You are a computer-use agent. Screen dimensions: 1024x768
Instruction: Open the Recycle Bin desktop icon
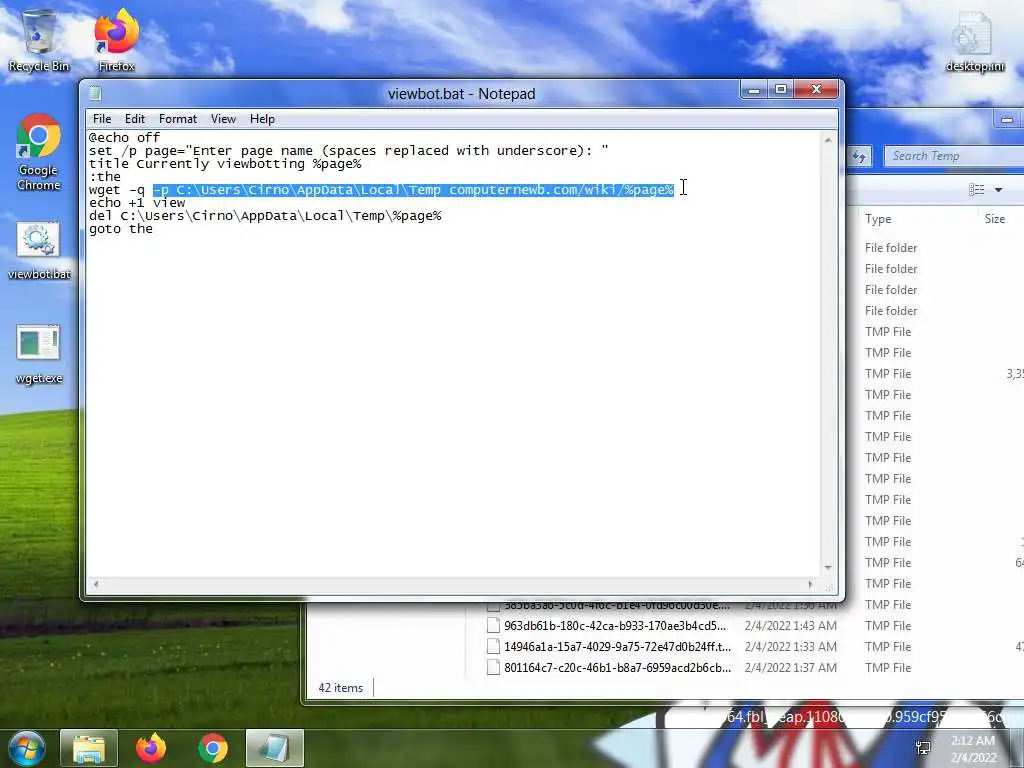39,39
